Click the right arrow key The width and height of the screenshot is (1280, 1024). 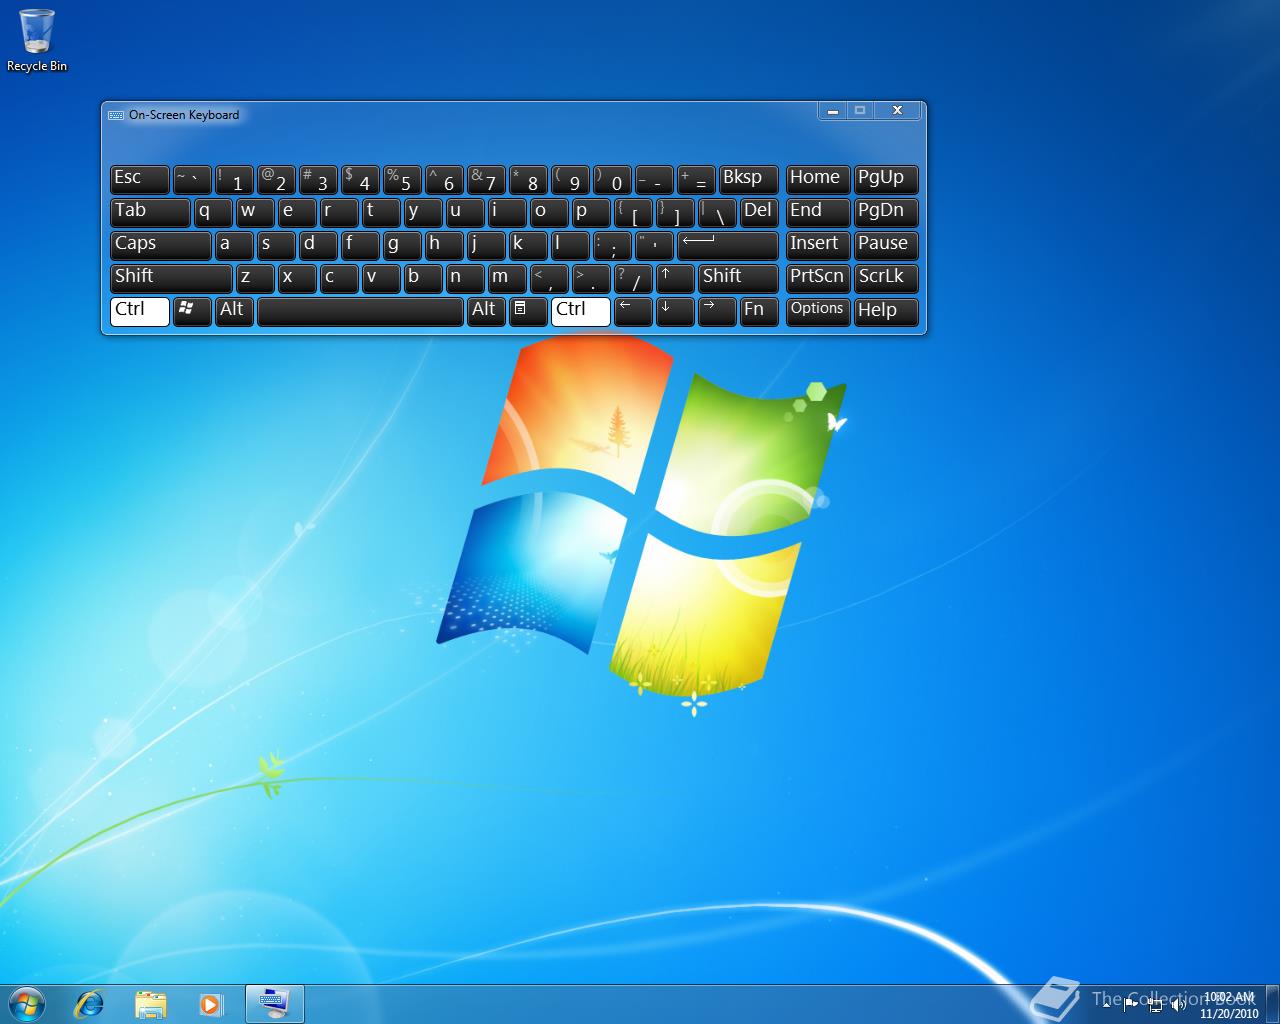pyautogui.click(x=717, y=311)
